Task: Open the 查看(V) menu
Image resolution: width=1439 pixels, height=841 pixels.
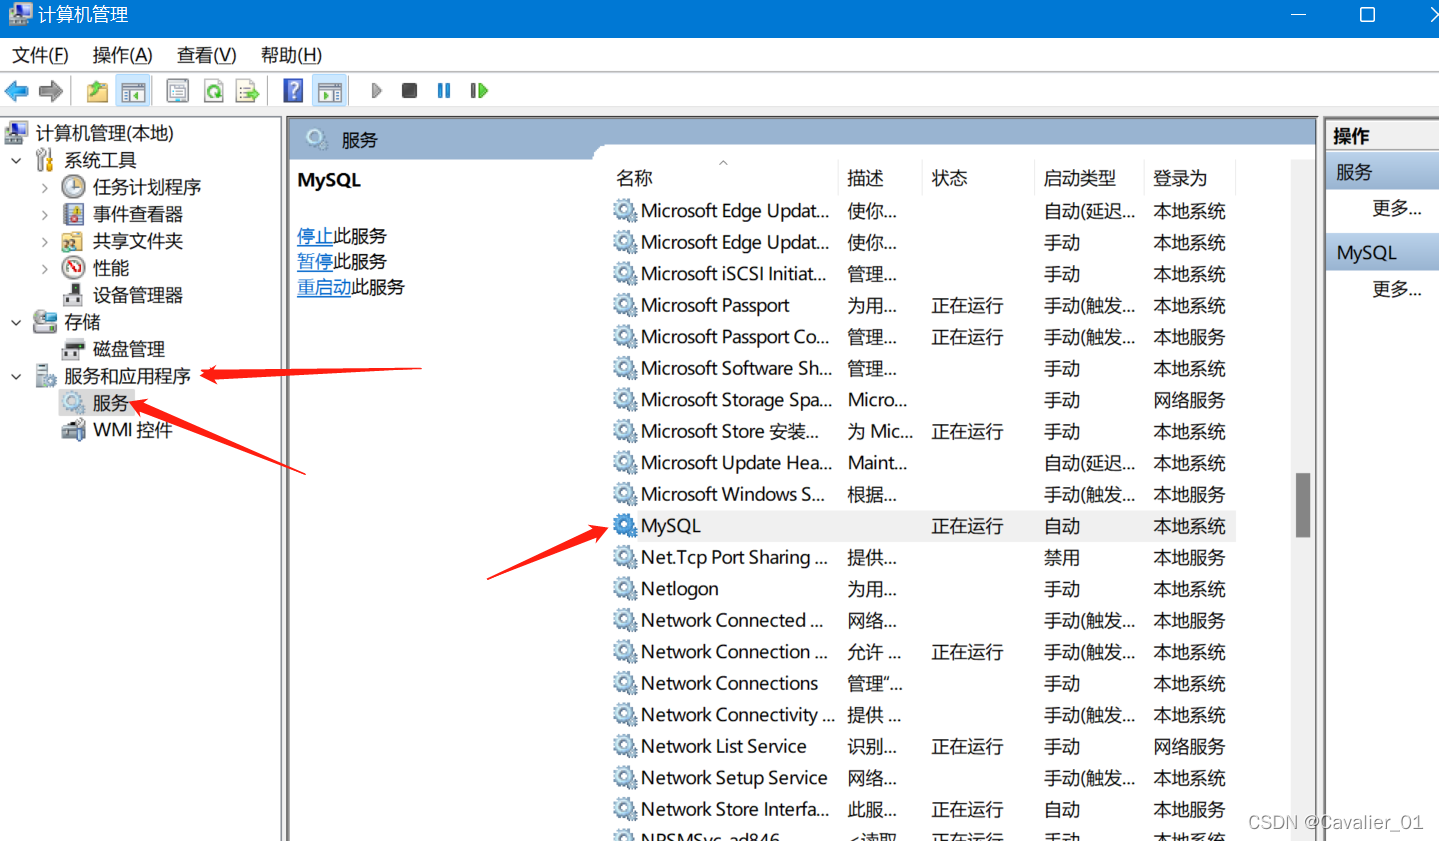Action: coord(206,55)
